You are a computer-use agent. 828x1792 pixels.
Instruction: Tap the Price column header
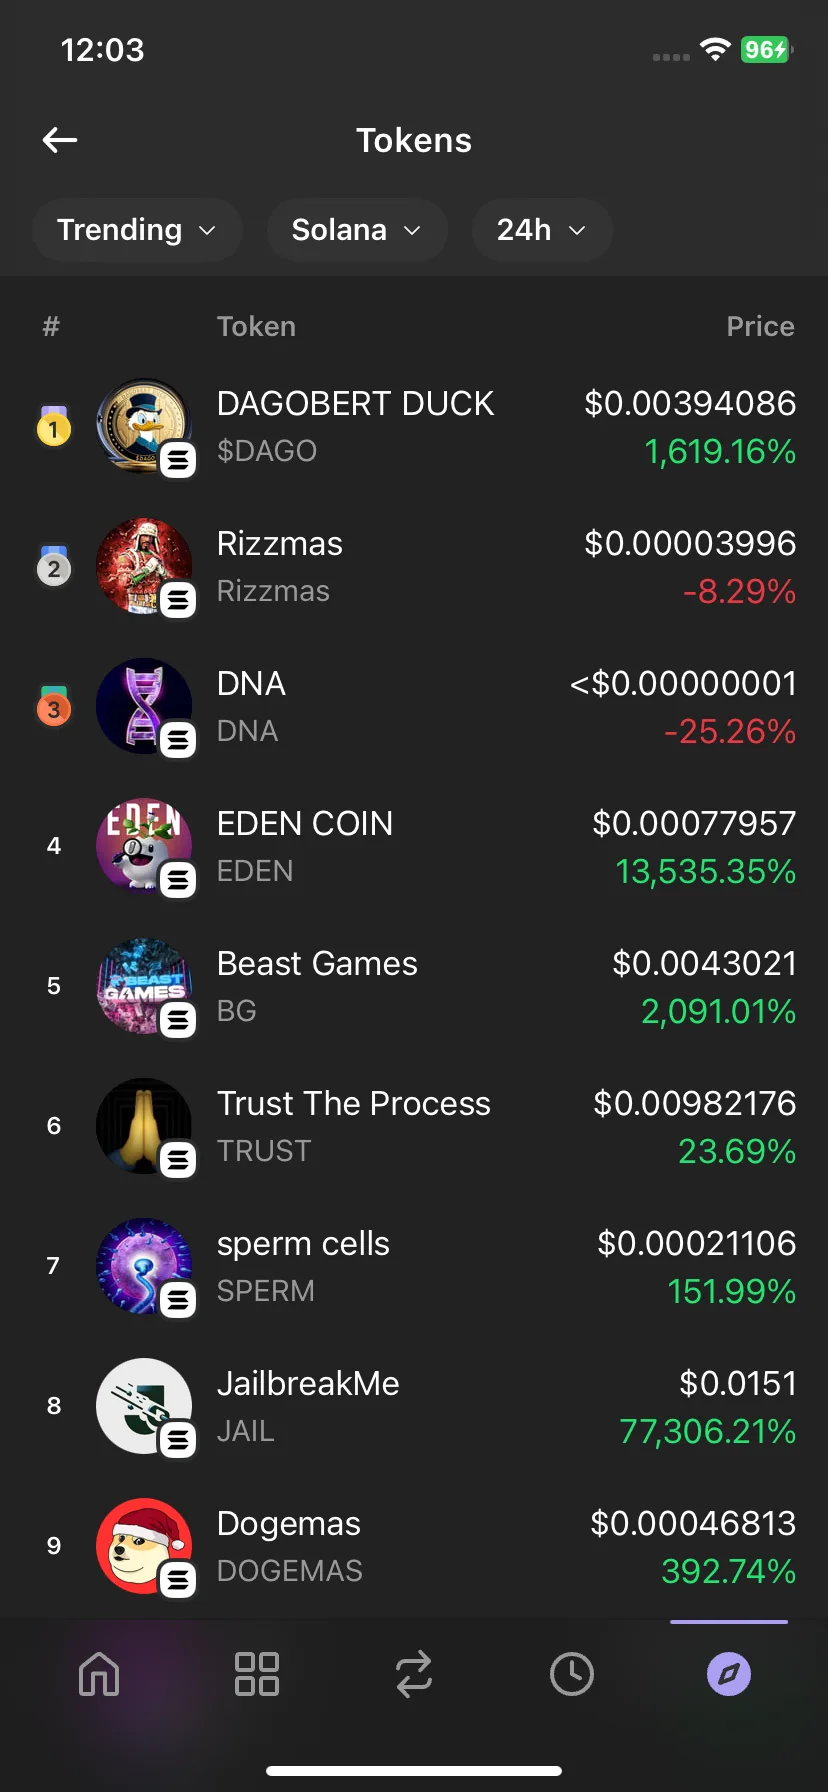(x=760, y=326)
